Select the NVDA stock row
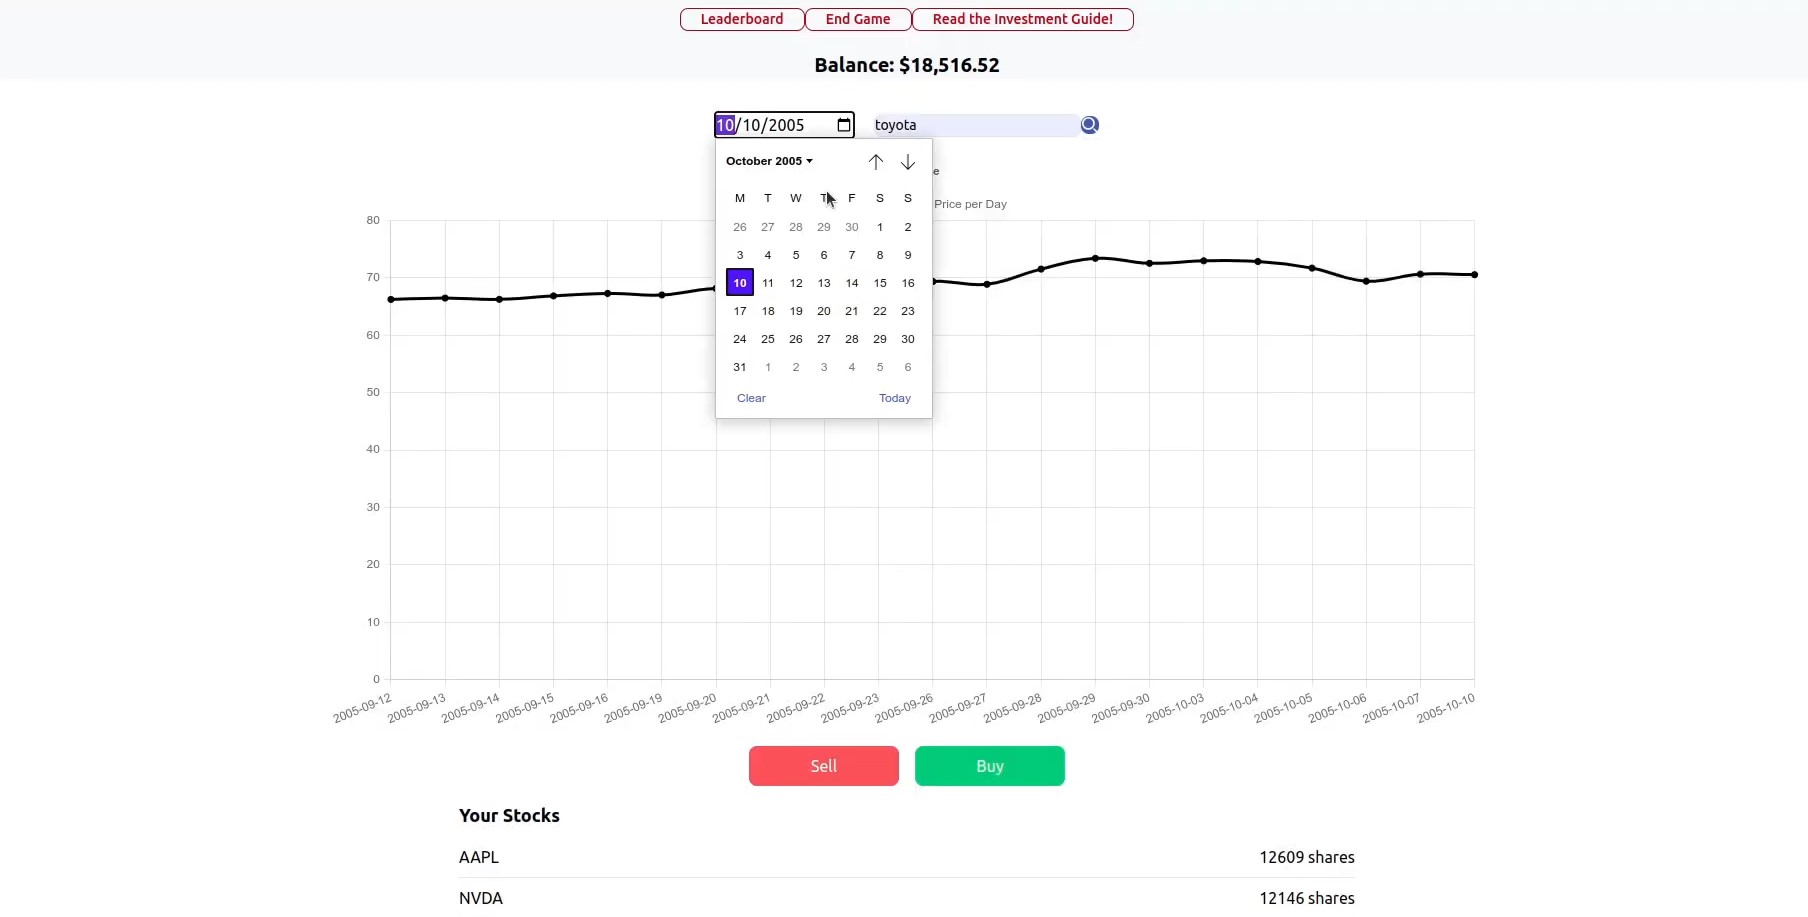 tap(907, 898)
